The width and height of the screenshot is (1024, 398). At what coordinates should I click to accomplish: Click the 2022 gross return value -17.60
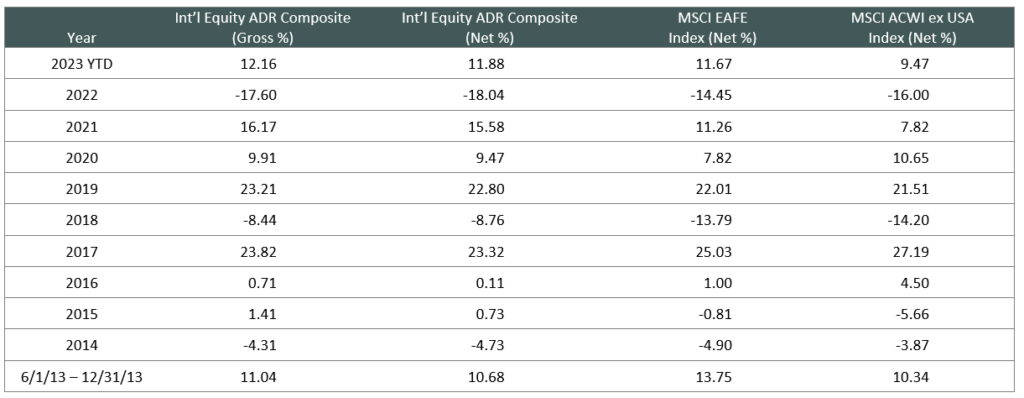click(261, 95)
